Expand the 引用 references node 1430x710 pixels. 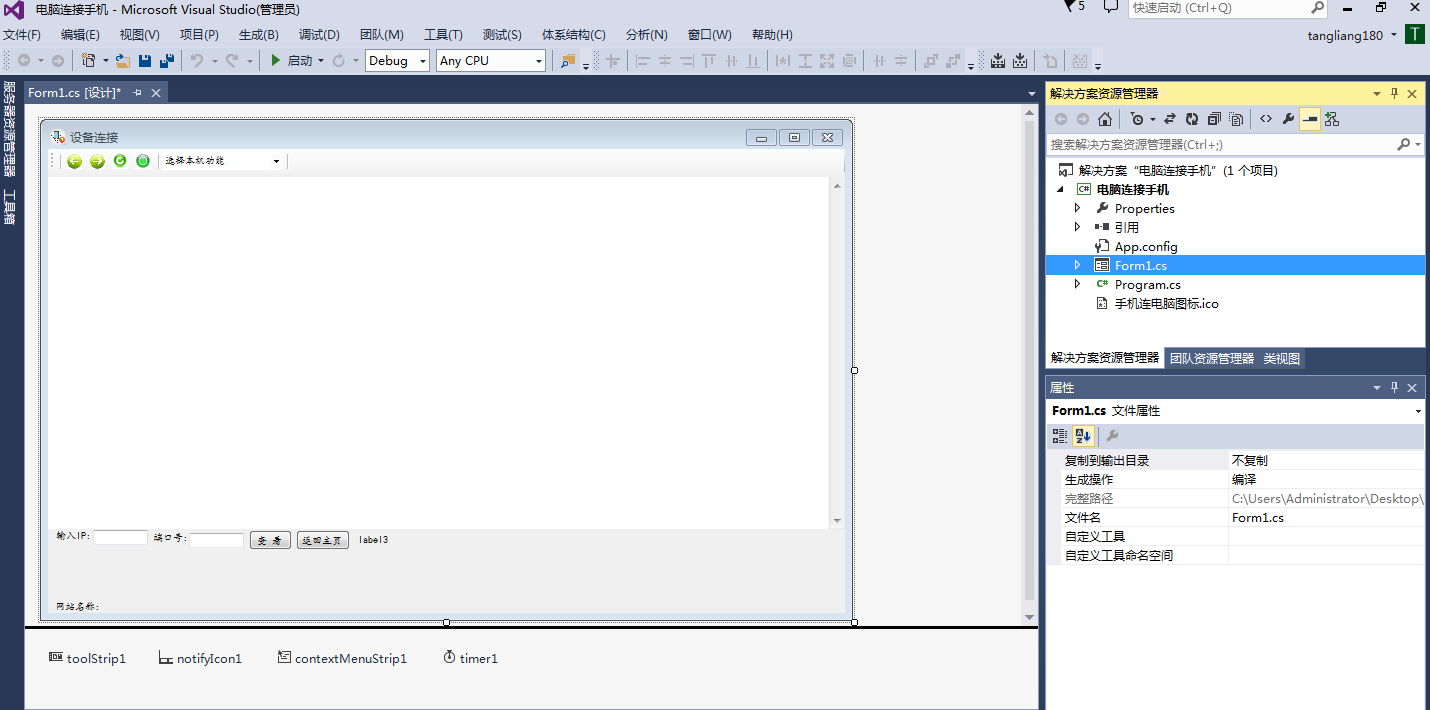(1077, 227)
